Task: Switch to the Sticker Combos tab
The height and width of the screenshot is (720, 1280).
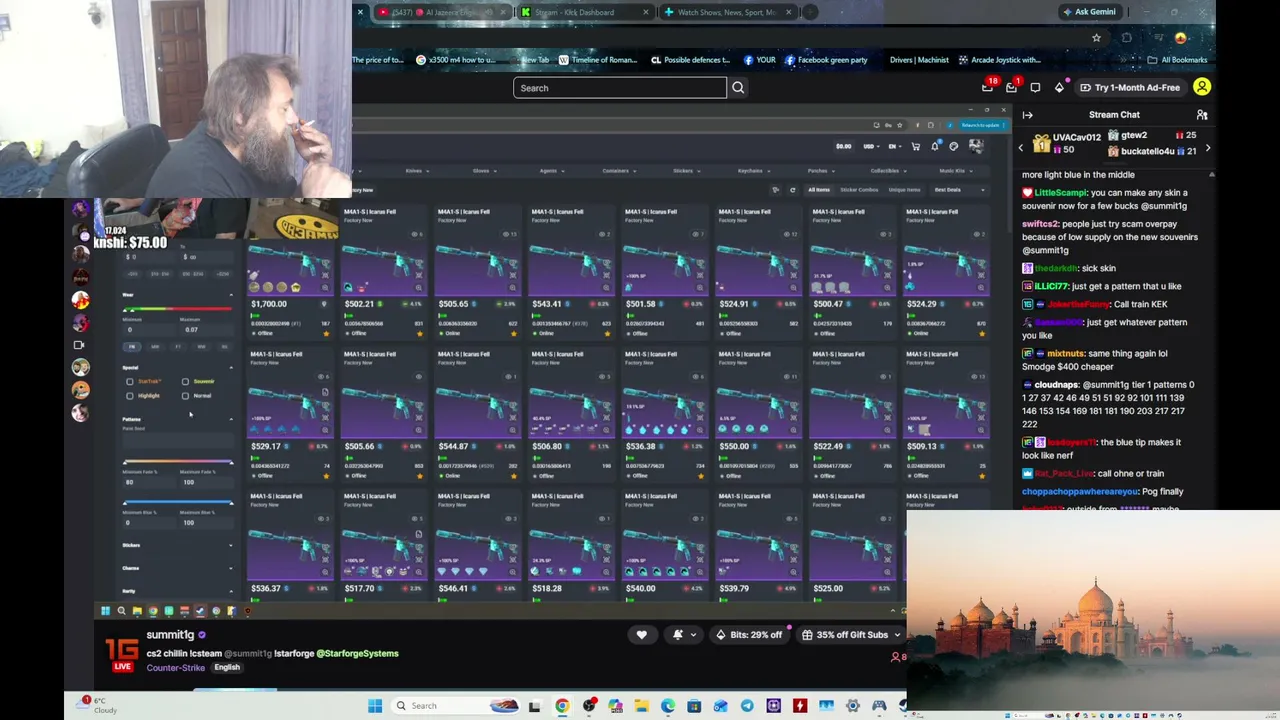Action: tap(859, 190)
